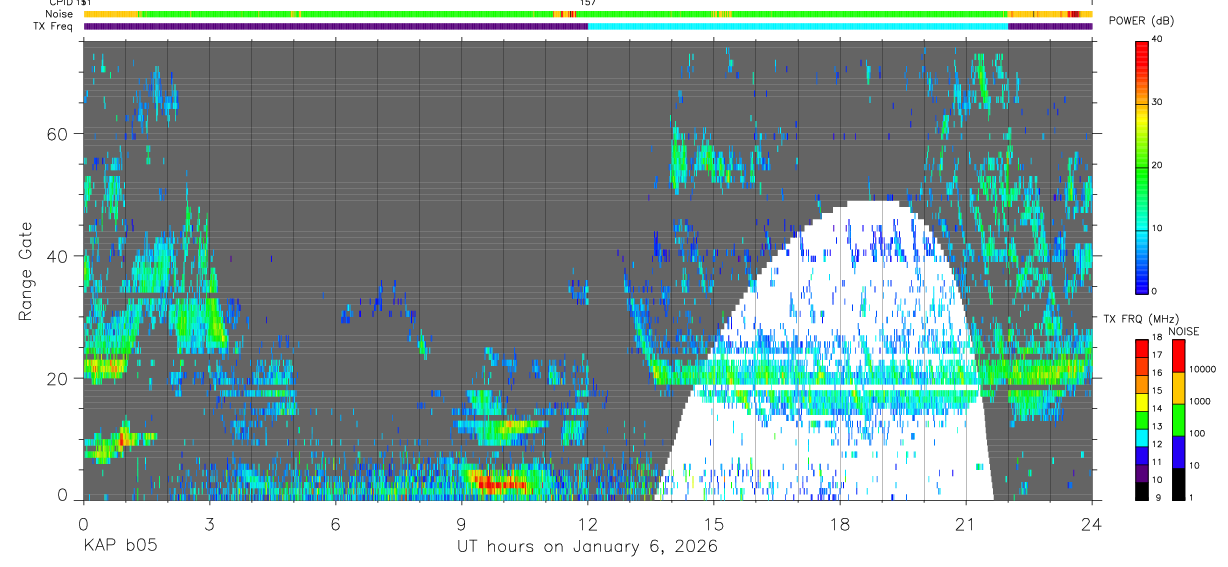The height and width of the screenshot is (567, 1228).
Task: Click the 9 hour tick on the UT axis
Action: tap(462, 523)
